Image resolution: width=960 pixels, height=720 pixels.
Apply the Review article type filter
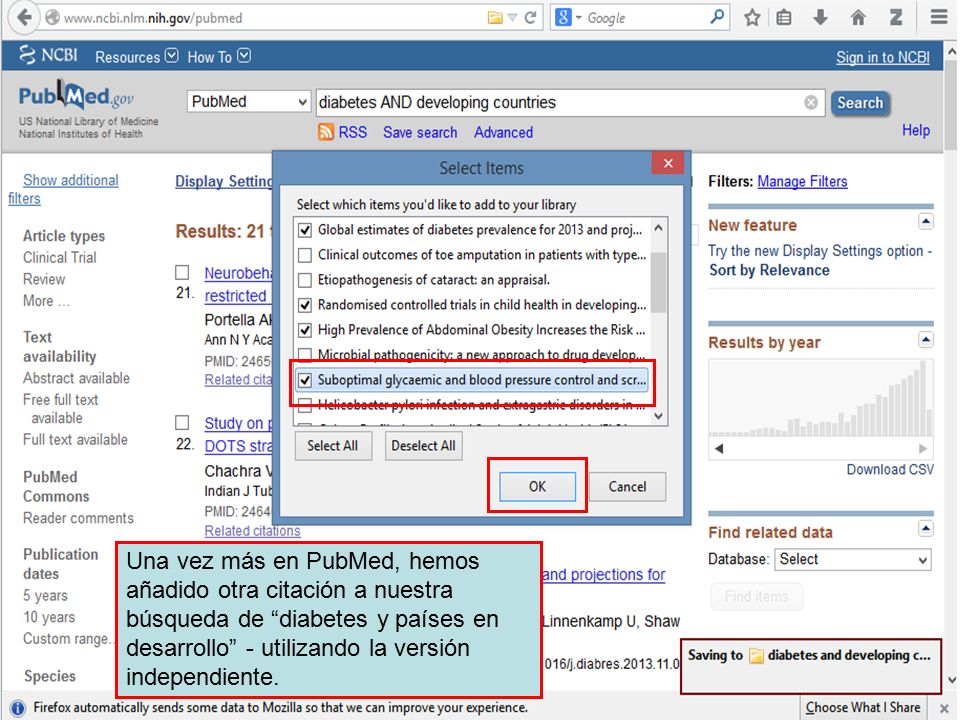point(44,279)
